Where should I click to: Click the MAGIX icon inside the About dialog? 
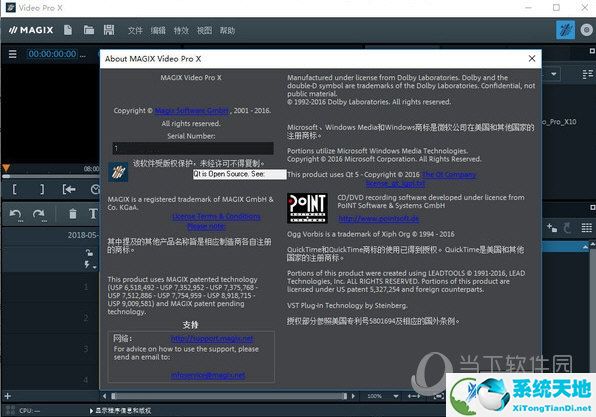pos(118,172)
